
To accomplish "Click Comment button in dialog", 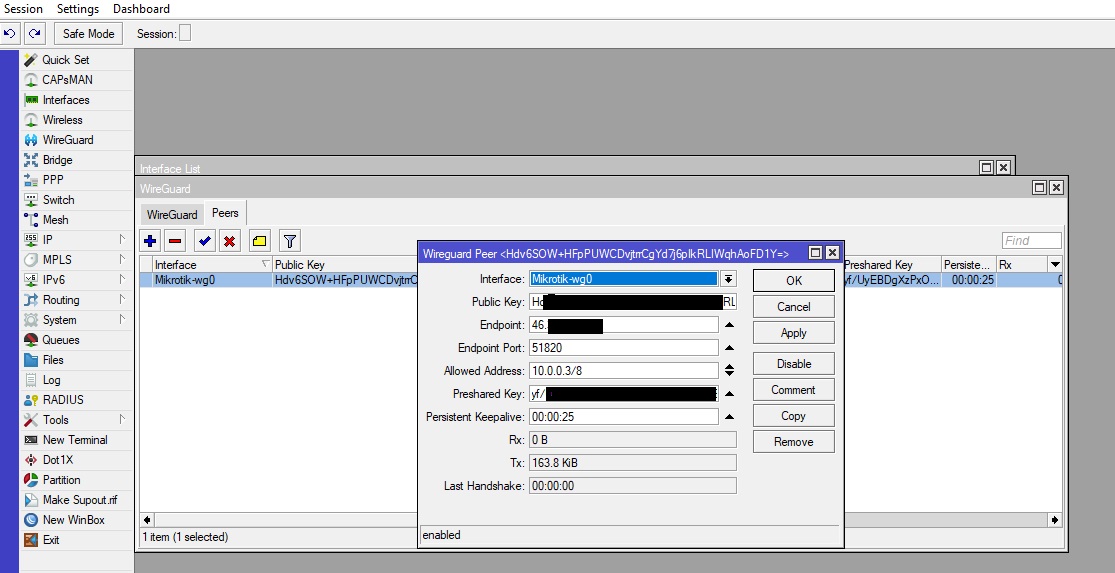I will coord(794,390).
